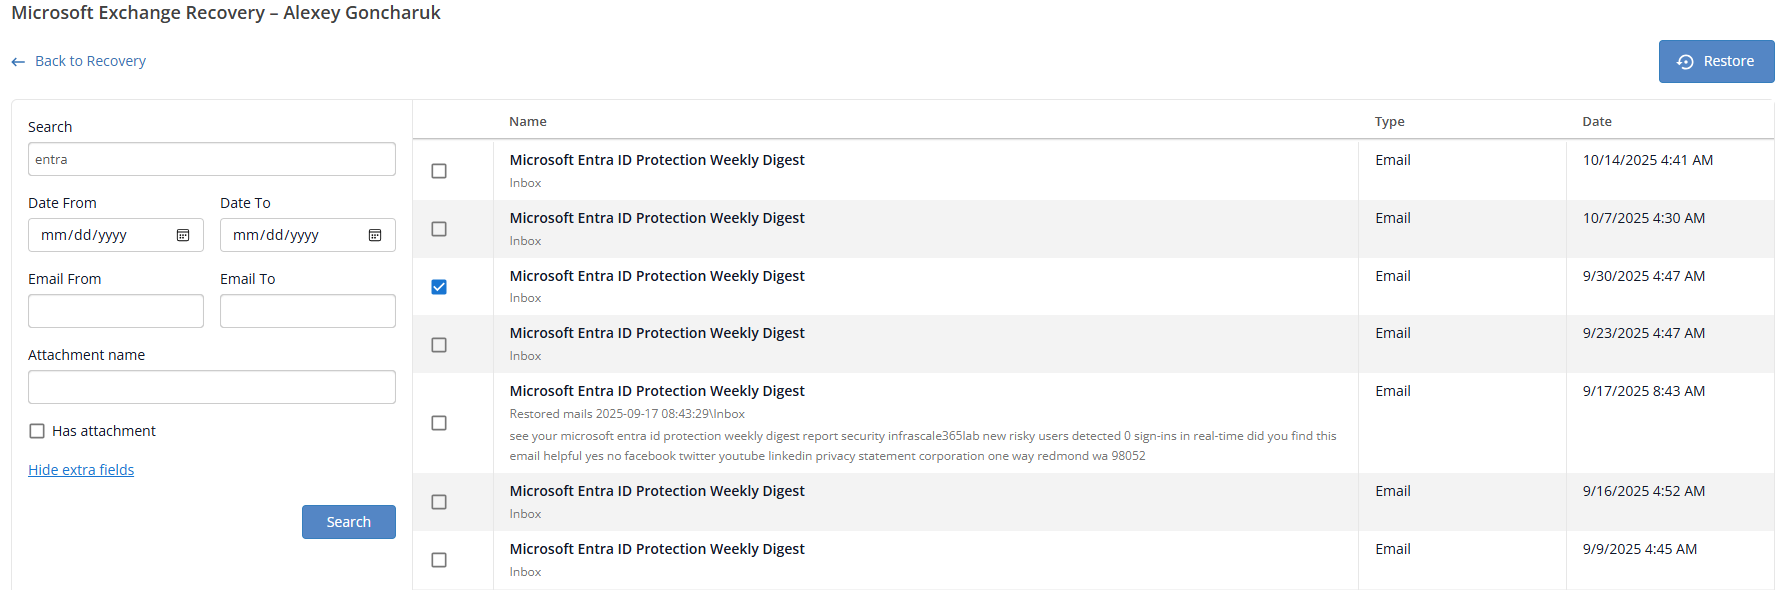Open the Date To calendar picker

pyautogui.click(x=375, y=235)
